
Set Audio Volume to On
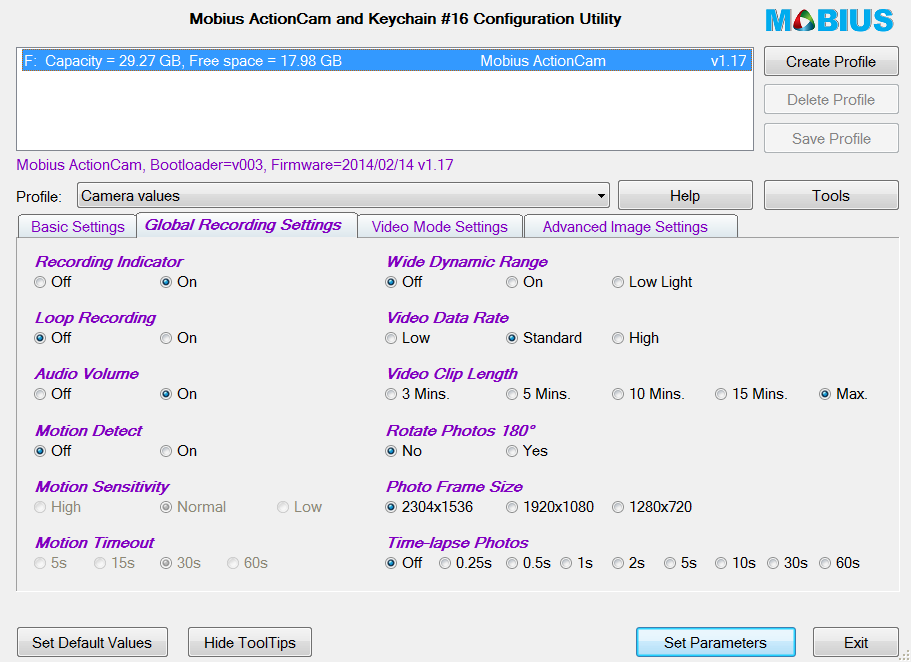click(x=179, y=393)
